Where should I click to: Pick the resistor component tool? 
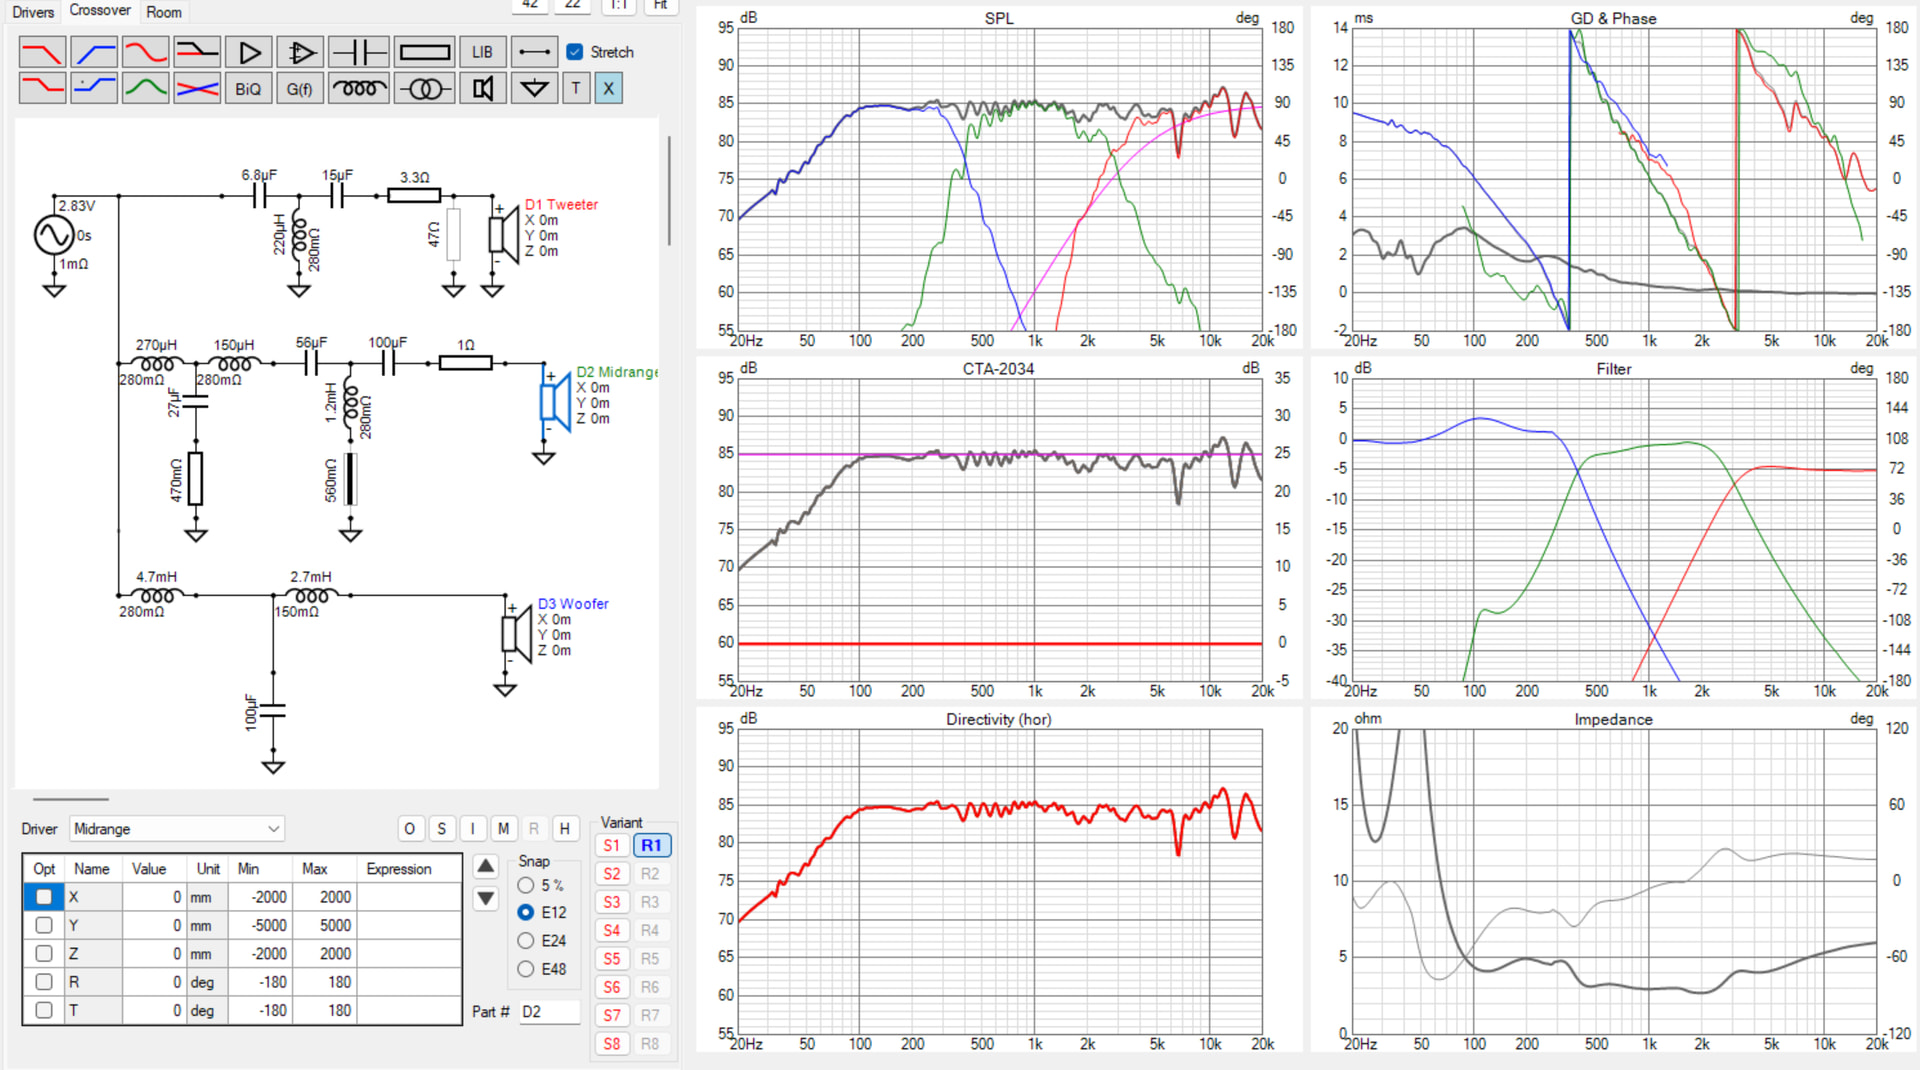pyautogui.click(x=425, y=52)
